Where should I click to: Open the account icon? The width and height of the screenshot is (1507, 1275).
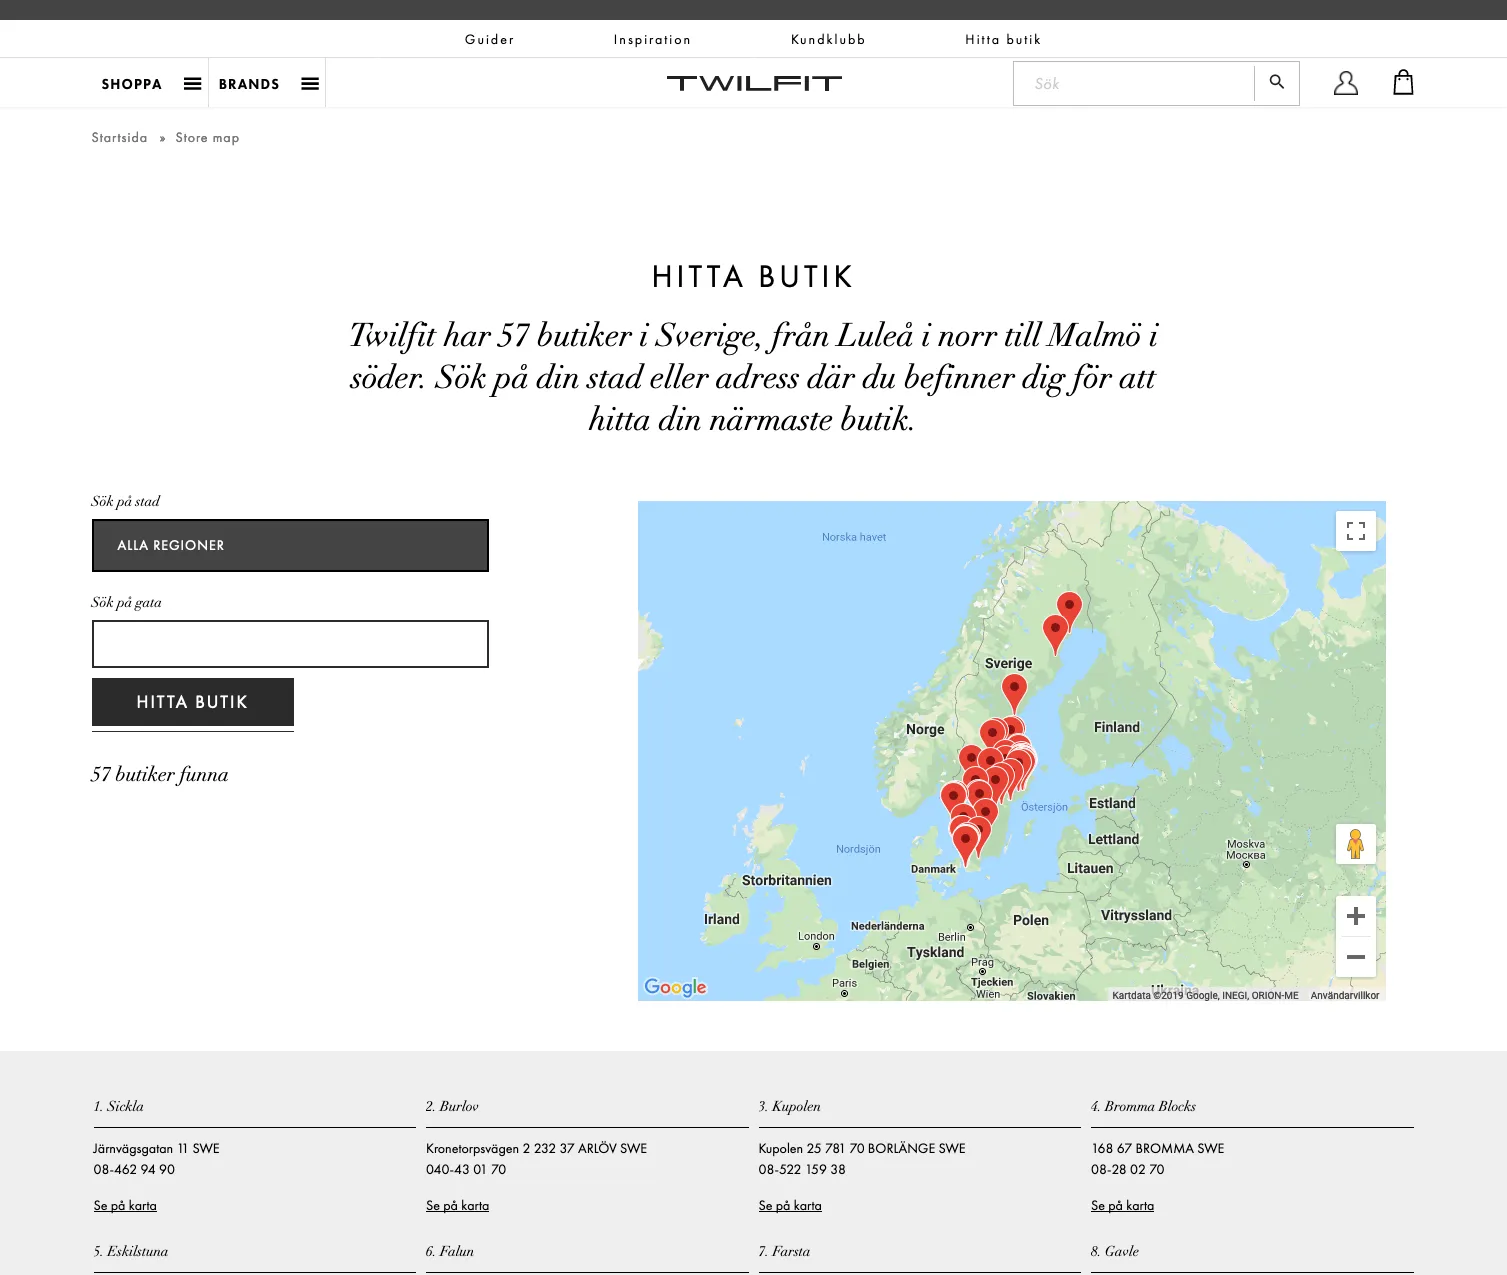coord(1345,82)
